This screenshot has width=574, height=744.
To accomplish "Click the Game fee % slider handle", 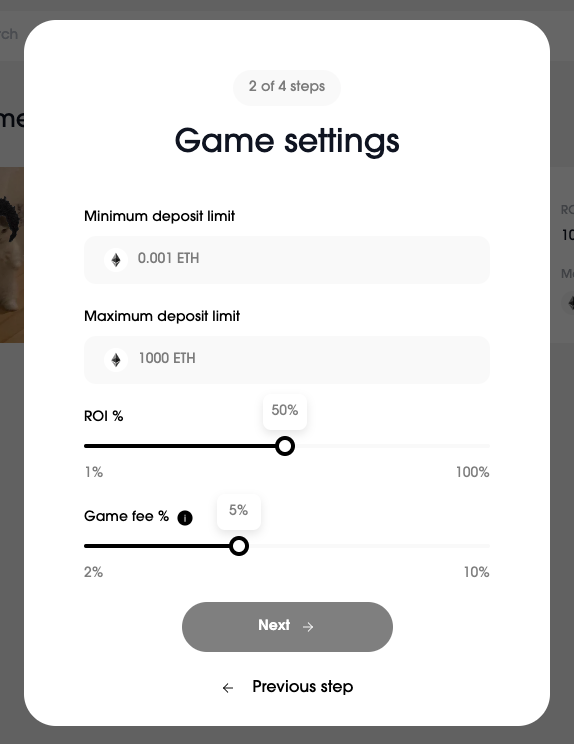I will pos(239,546).
